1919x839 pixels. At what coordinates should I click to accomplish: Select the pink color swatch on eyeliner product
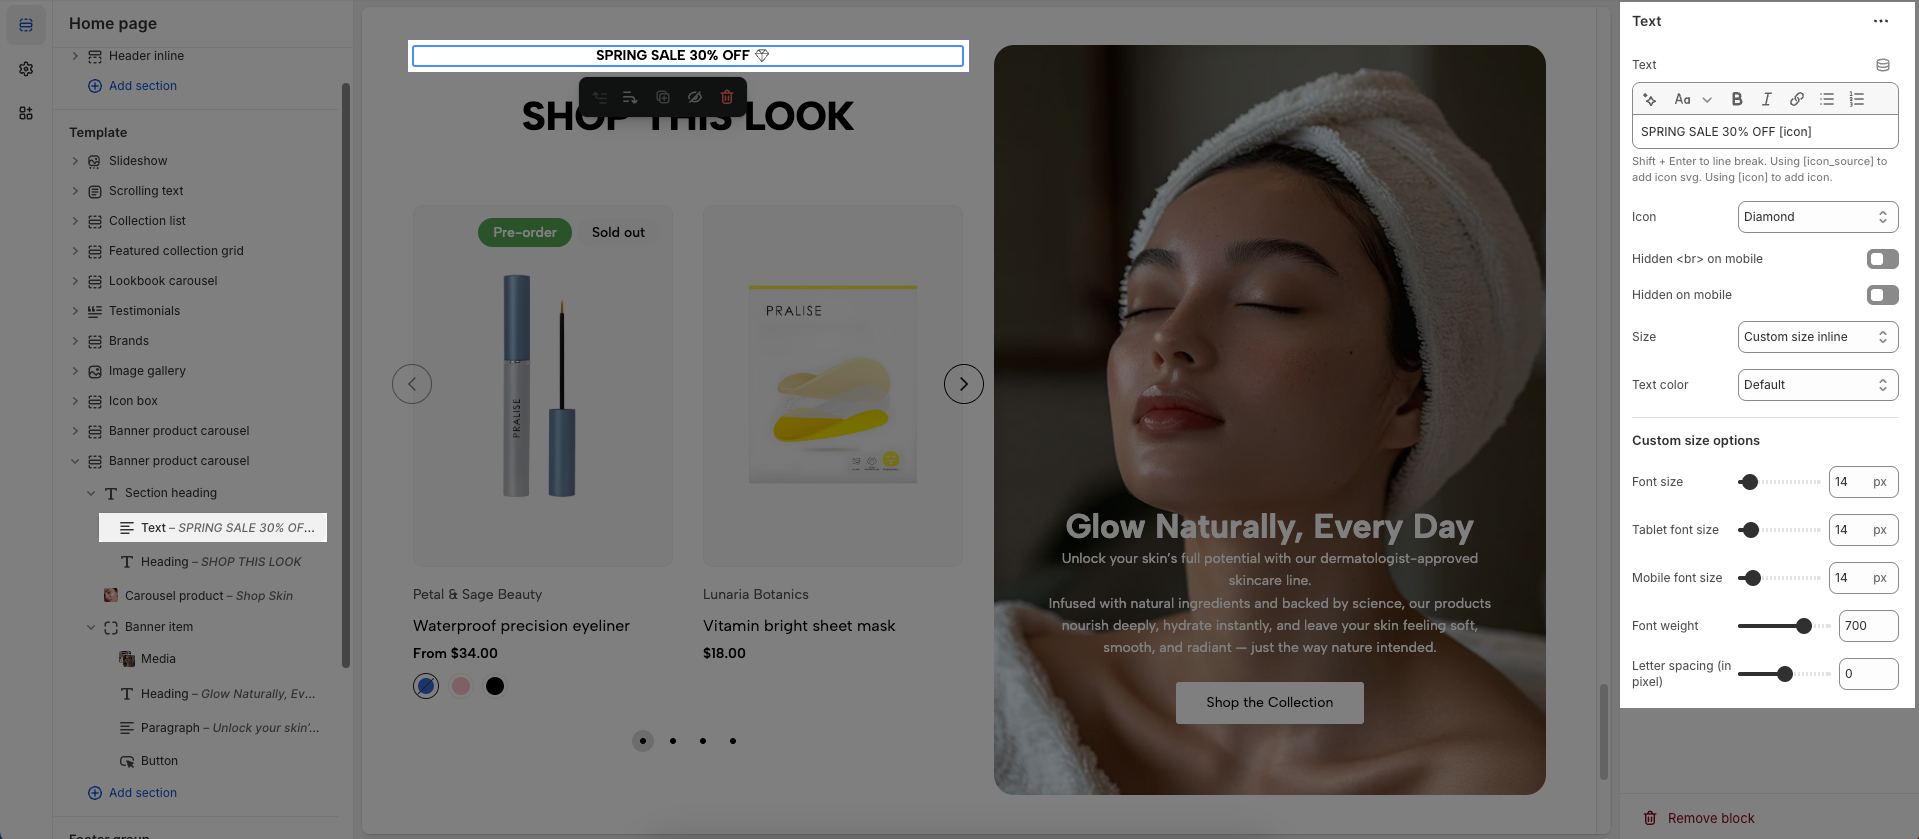pos(461,686)
